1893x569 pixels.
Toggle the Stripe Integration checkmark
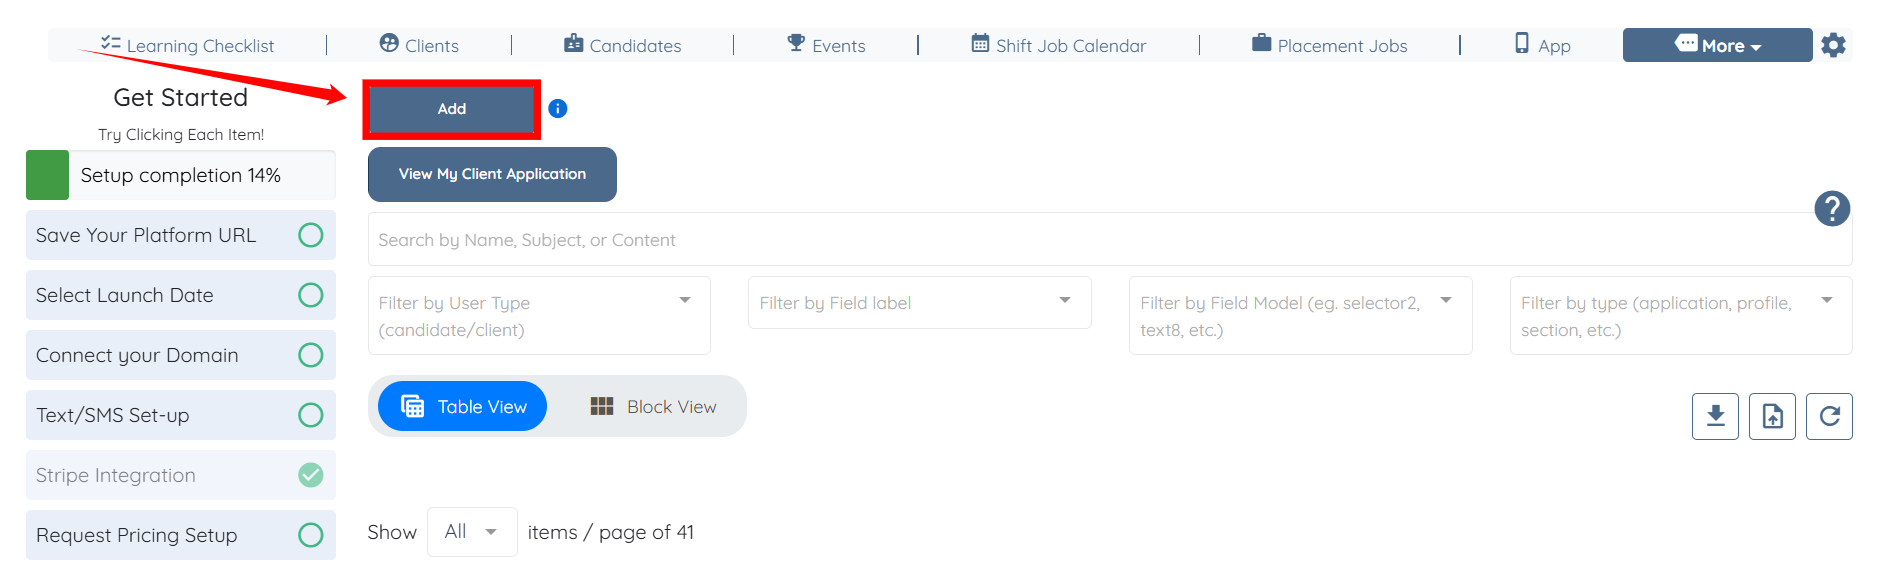click(311, 475)
